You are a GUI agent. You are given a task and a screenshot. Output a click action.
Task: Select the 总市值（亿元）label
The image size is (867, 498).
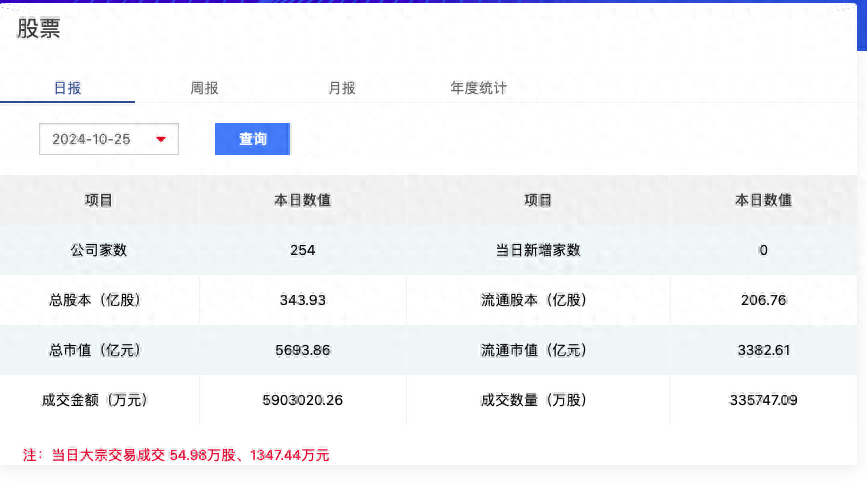[x=95, y=350]
